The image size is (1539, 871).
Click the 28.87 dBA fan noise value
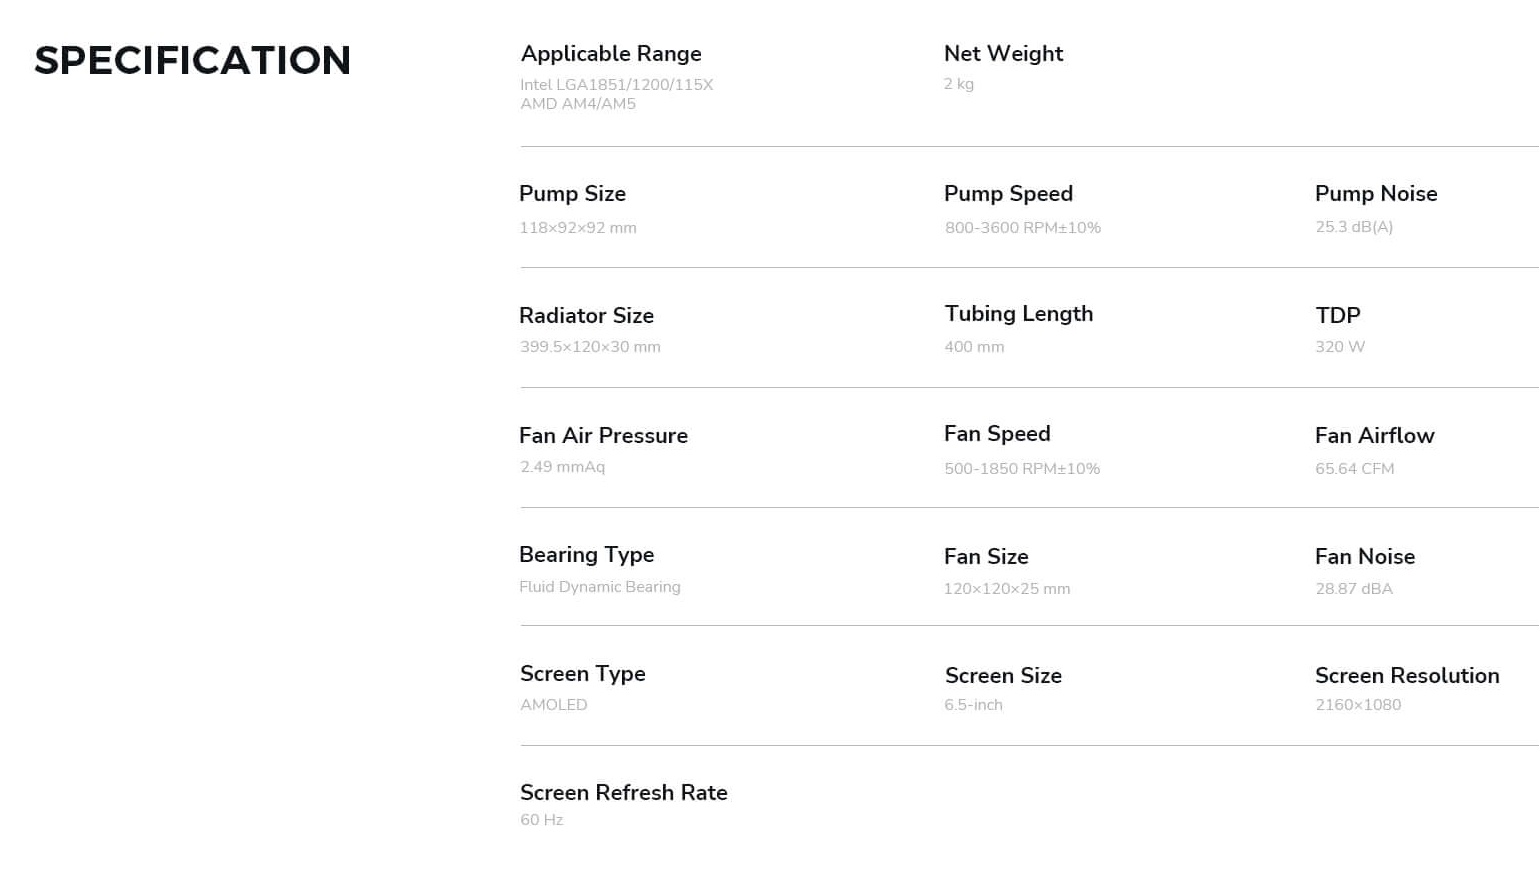pyautogui.click(x=1354, y=589)
